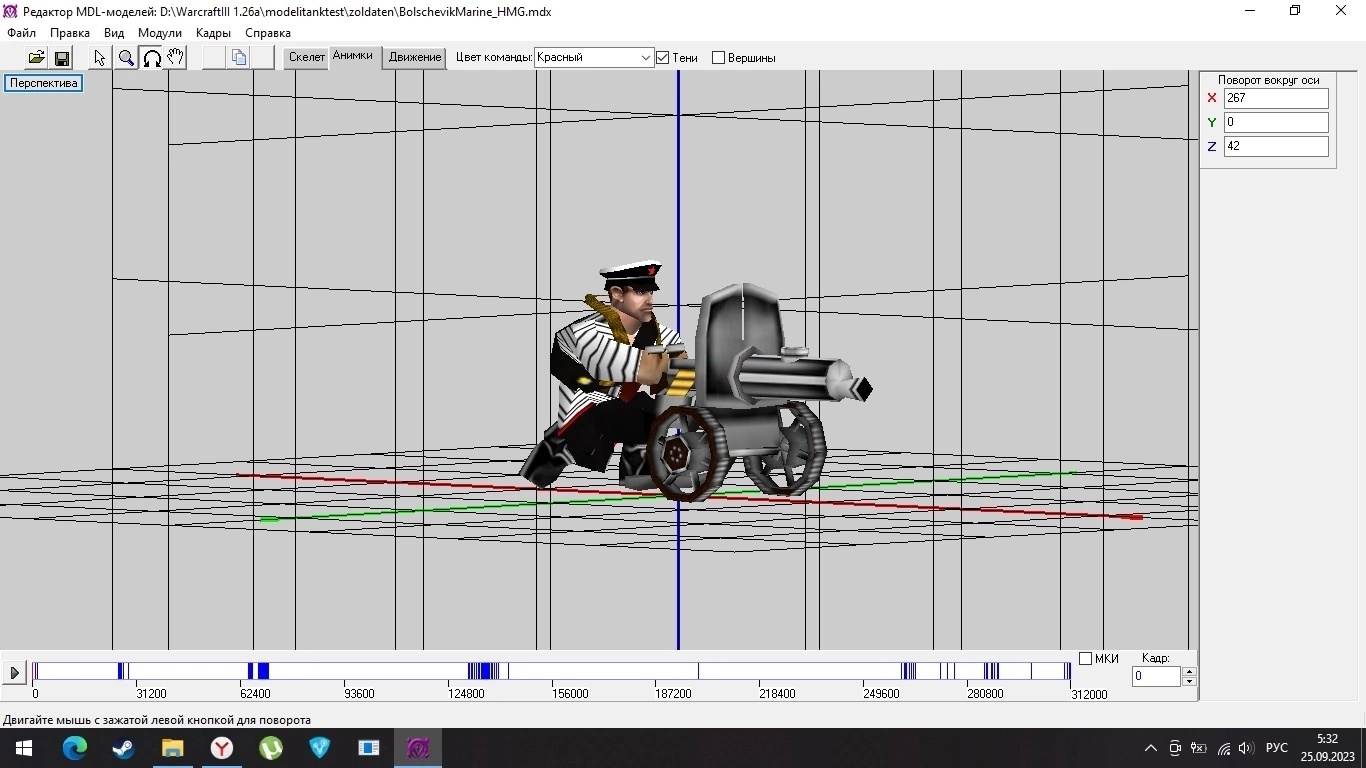Image resolution: width=1366 pixels, height=768 pixels.
Task: Open the blue shield app on taskbar
Action: (x=320, y=748)
